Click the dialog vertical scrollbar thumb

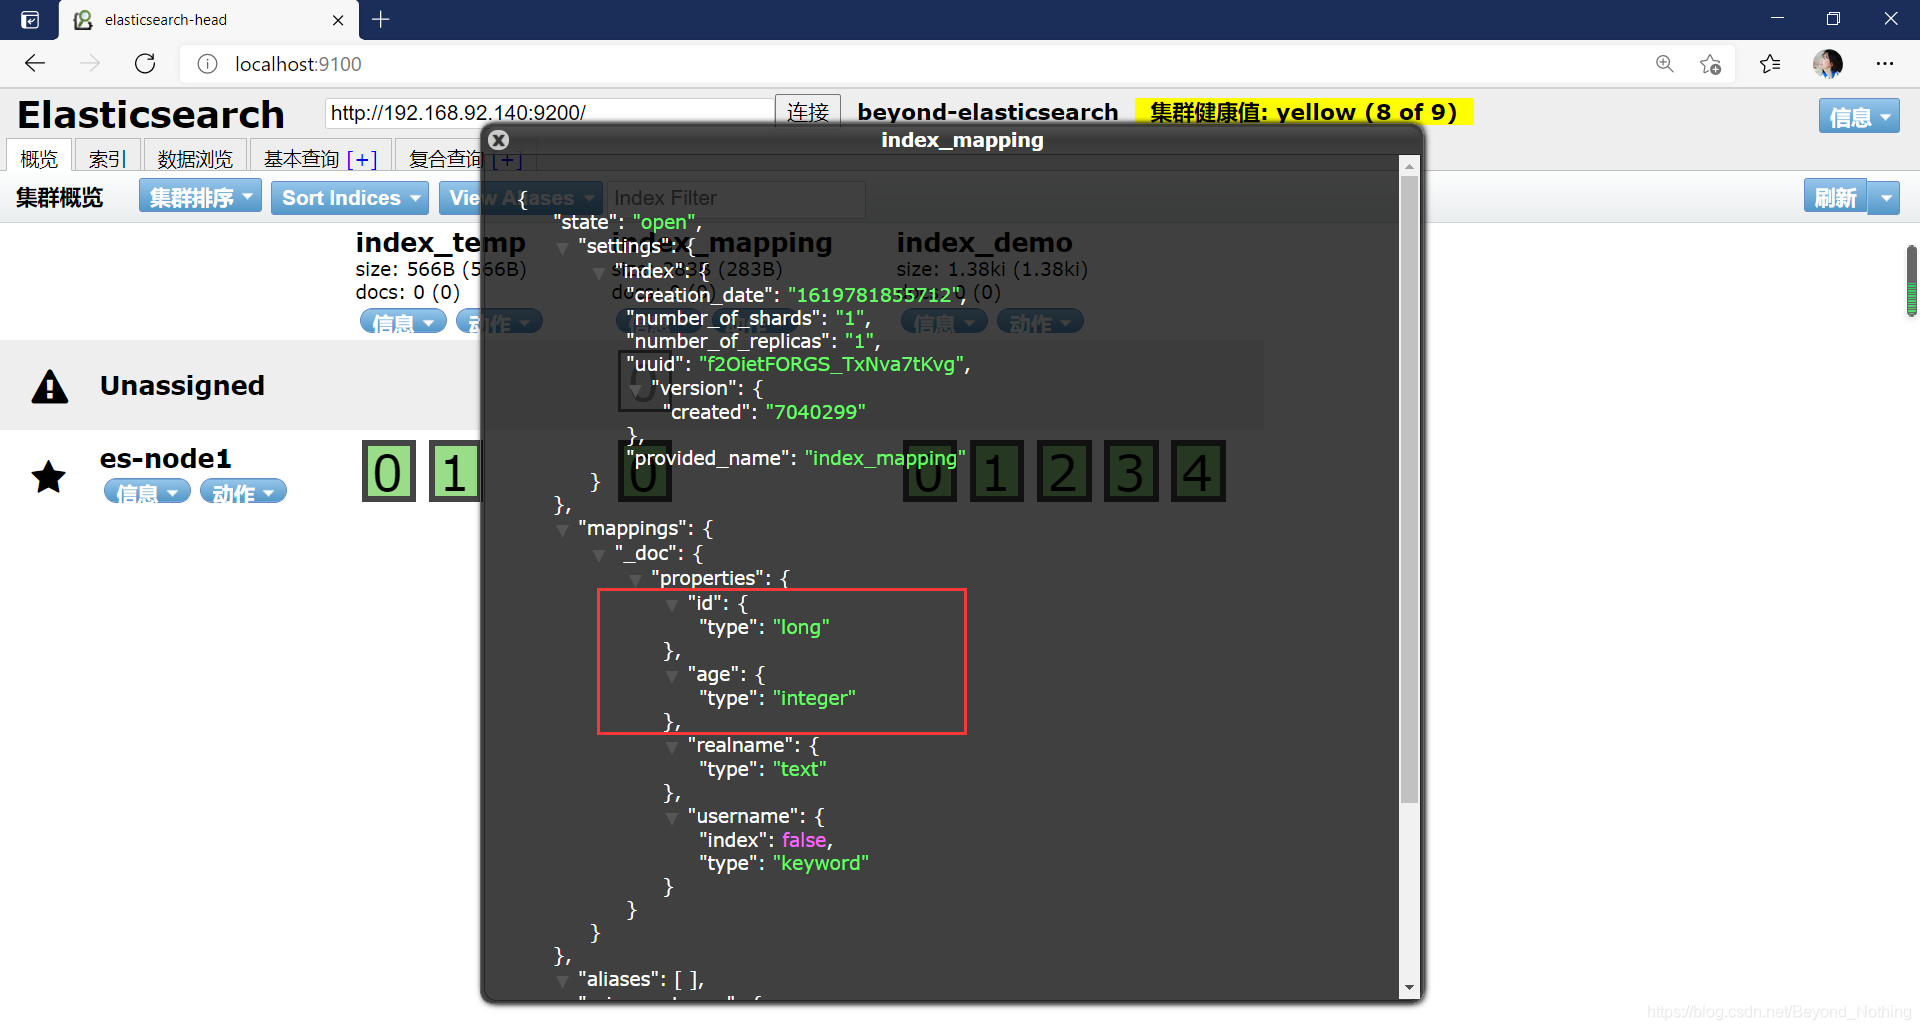pos(1410,490)
